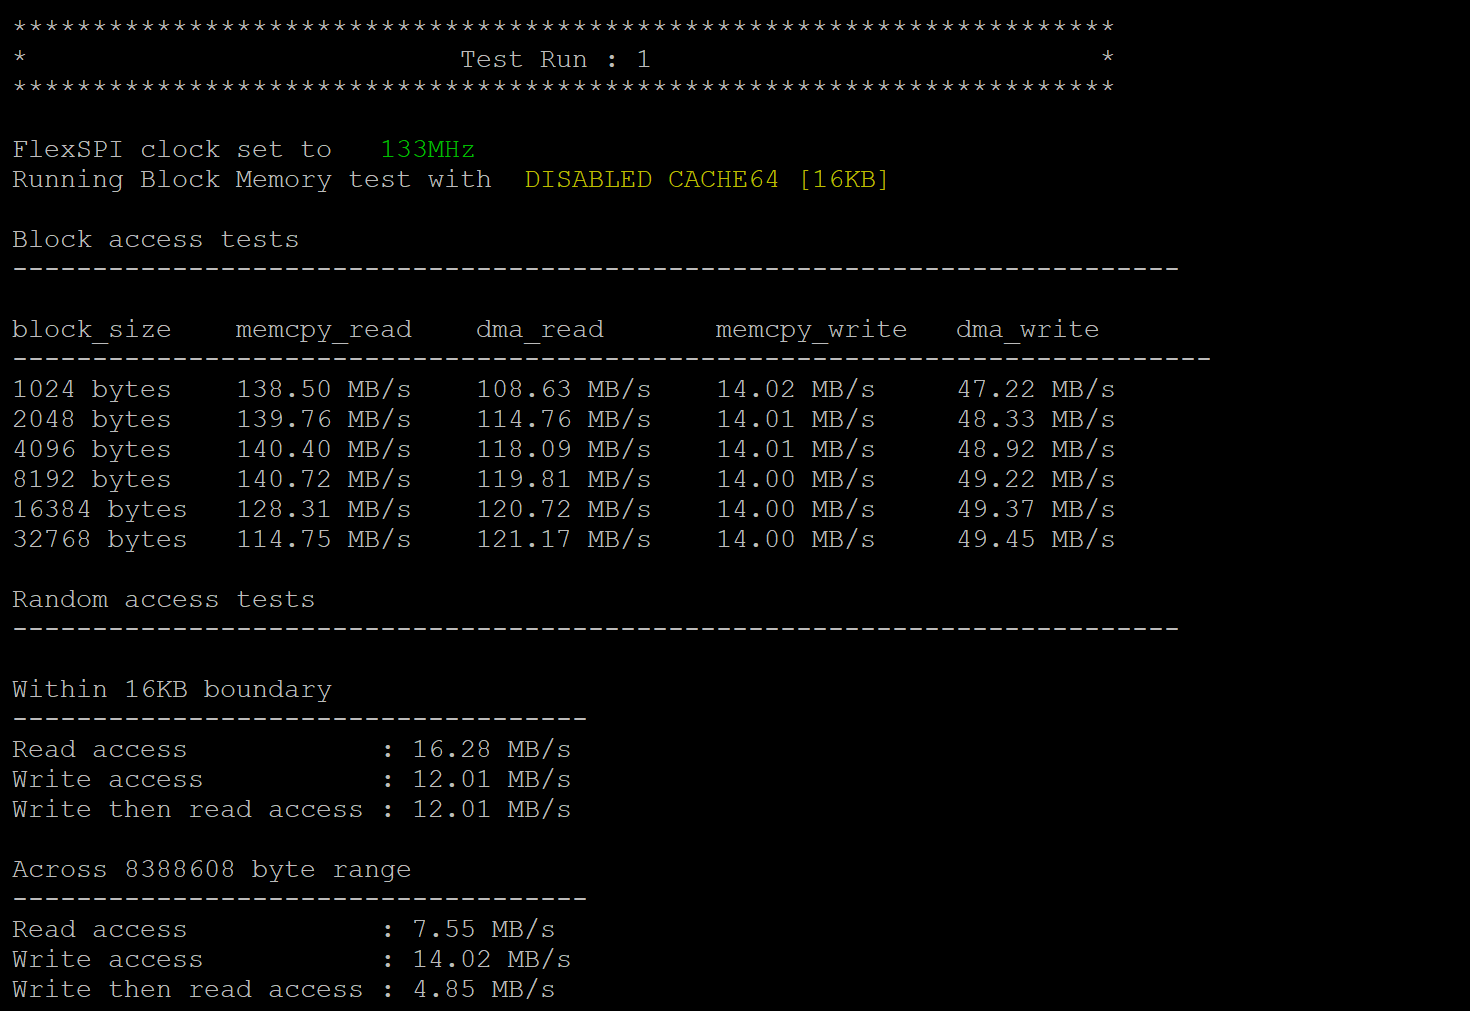Viewport: 1470px width, 1011px height.
Task: Click the [16KB] cache size text
Action: point(845,179)
